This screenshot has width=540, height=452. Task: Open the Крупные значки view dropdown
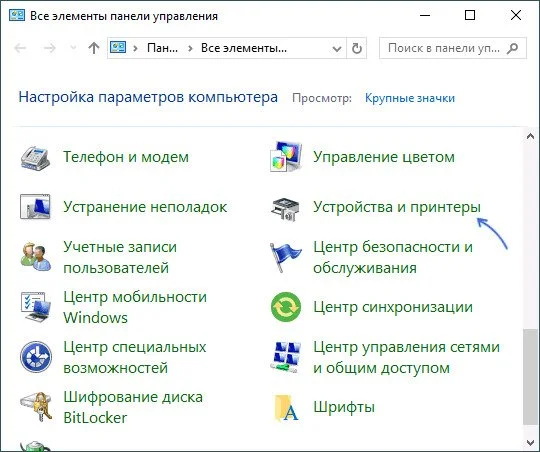pyautogui.click(x=410, y=98)
